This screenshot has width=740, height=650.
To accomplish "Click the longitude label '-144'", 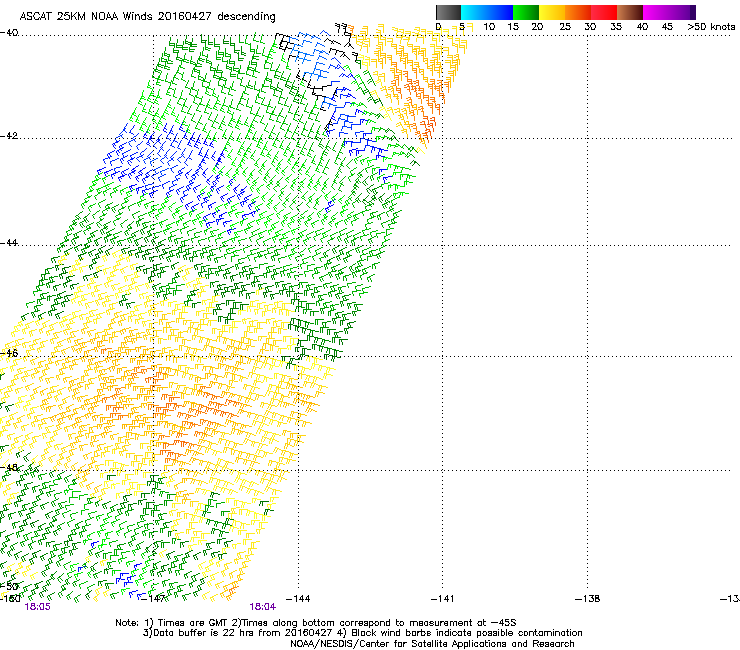I will pyautogui.click(x=298, y=599).
